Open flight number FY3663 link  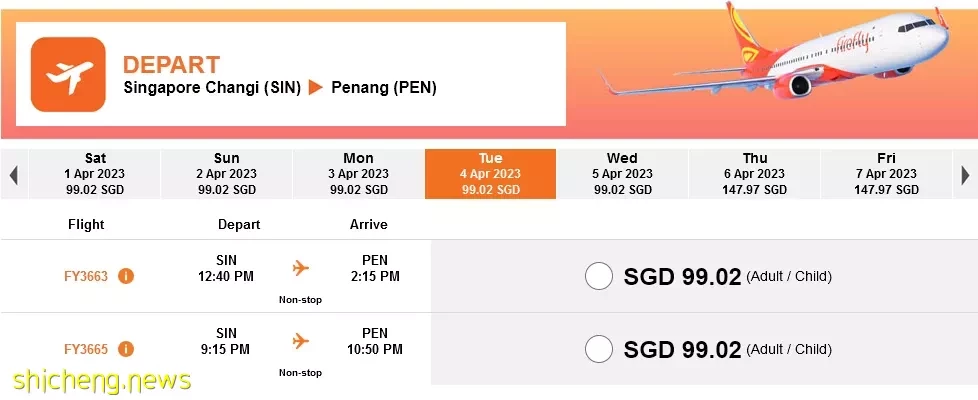coord(86,276)
